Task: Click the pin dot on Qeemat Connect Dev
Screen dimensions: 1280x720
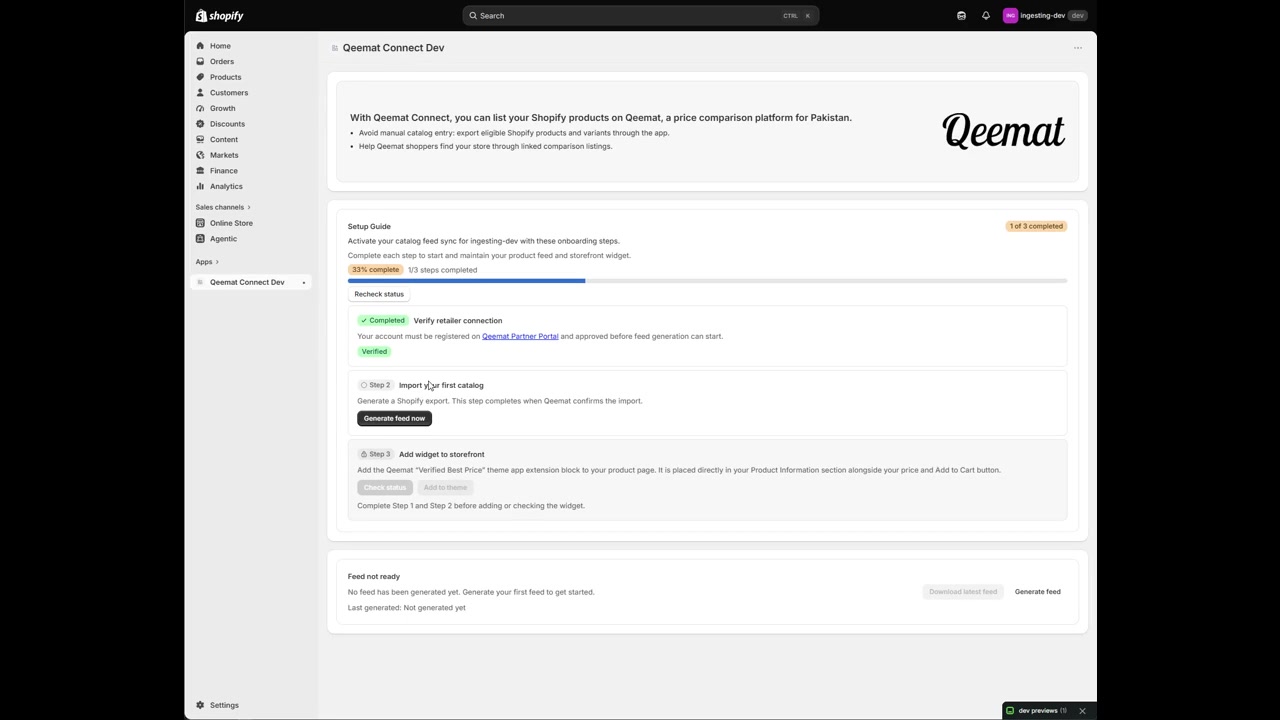Action: pyautogui.click(x=304, y=283)
